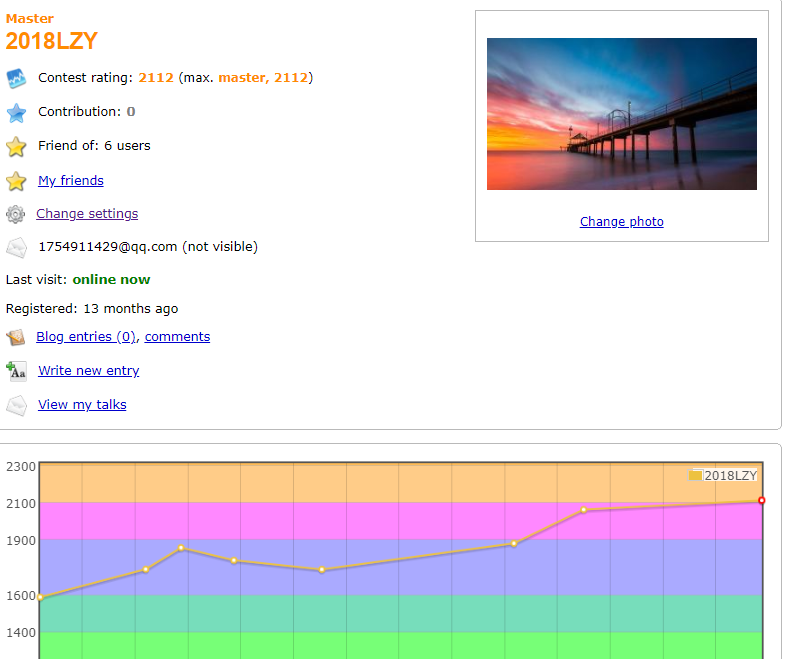
Task: Click the 1600 y-axis label
Action: (21, 596)
